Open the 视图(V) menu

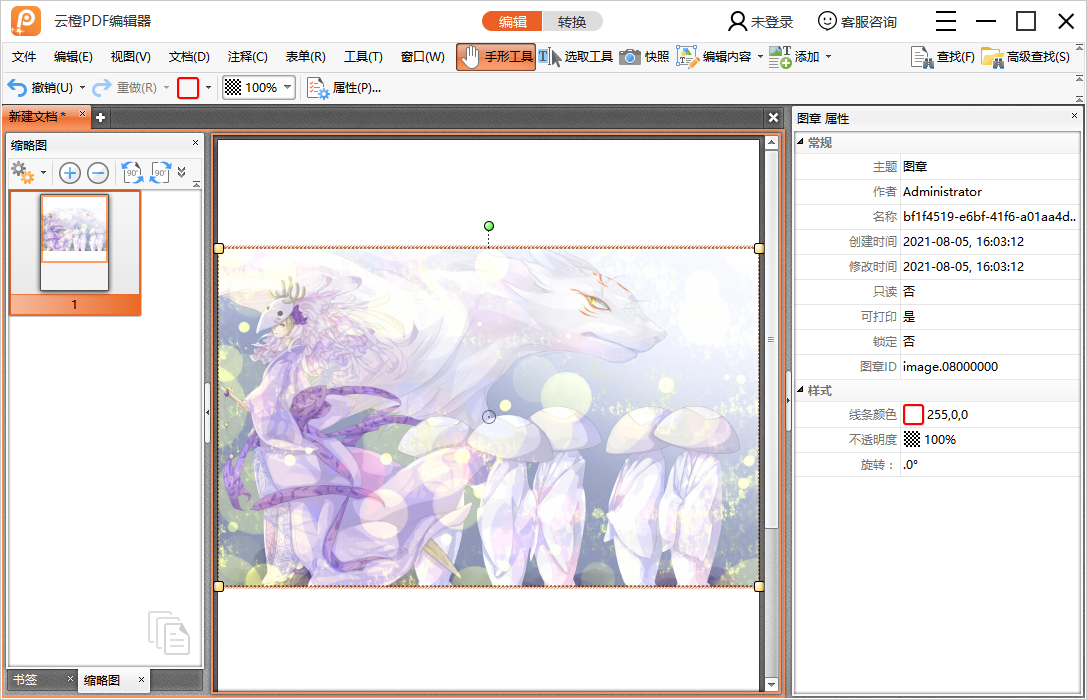coord(130,57)
